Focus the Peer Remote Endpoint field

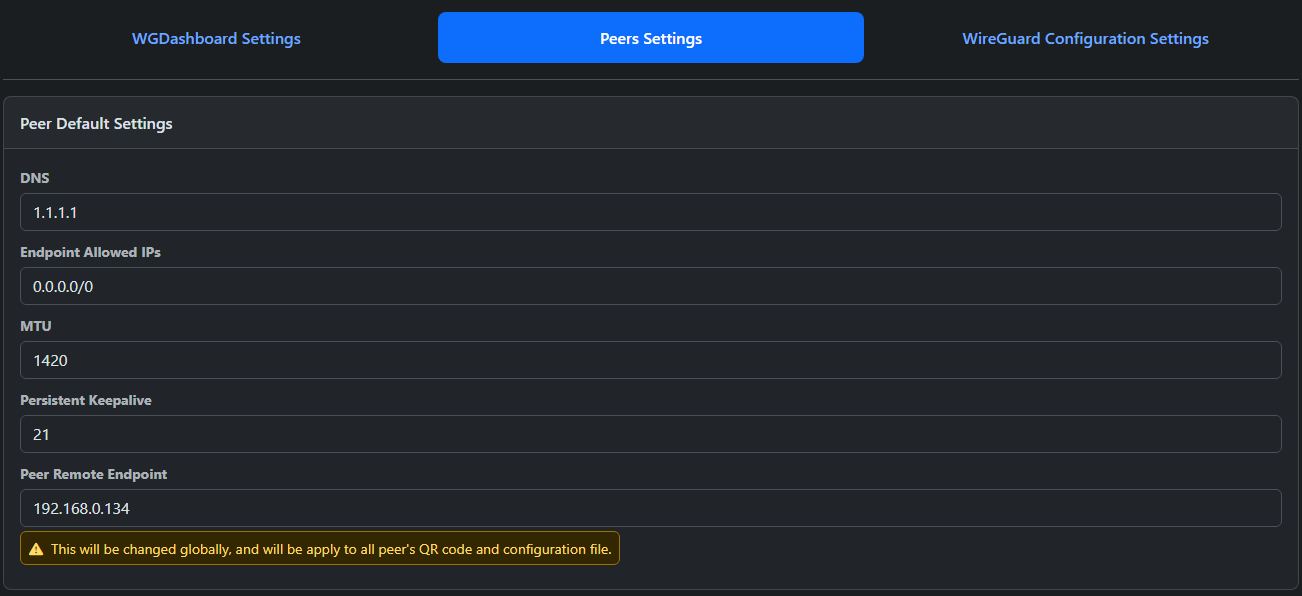point(650,508)
